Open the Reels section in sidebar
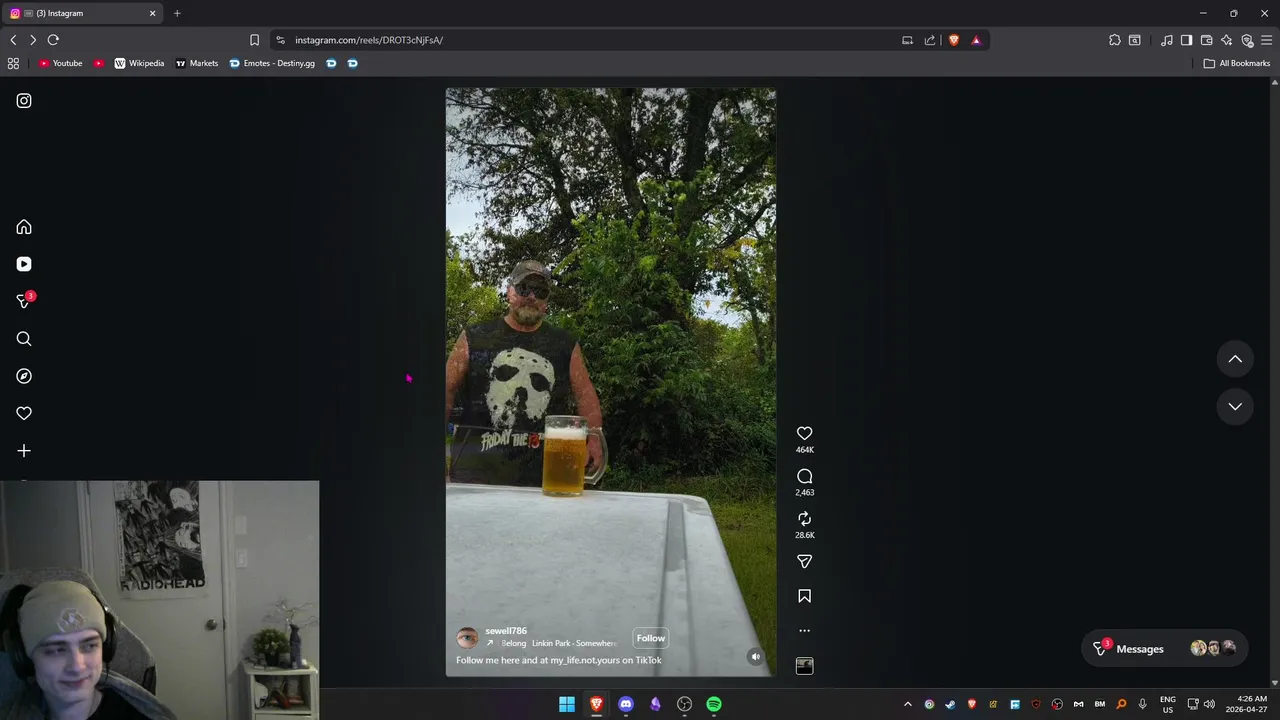This screenshot has width=1280, height=720. click(24, 264)
